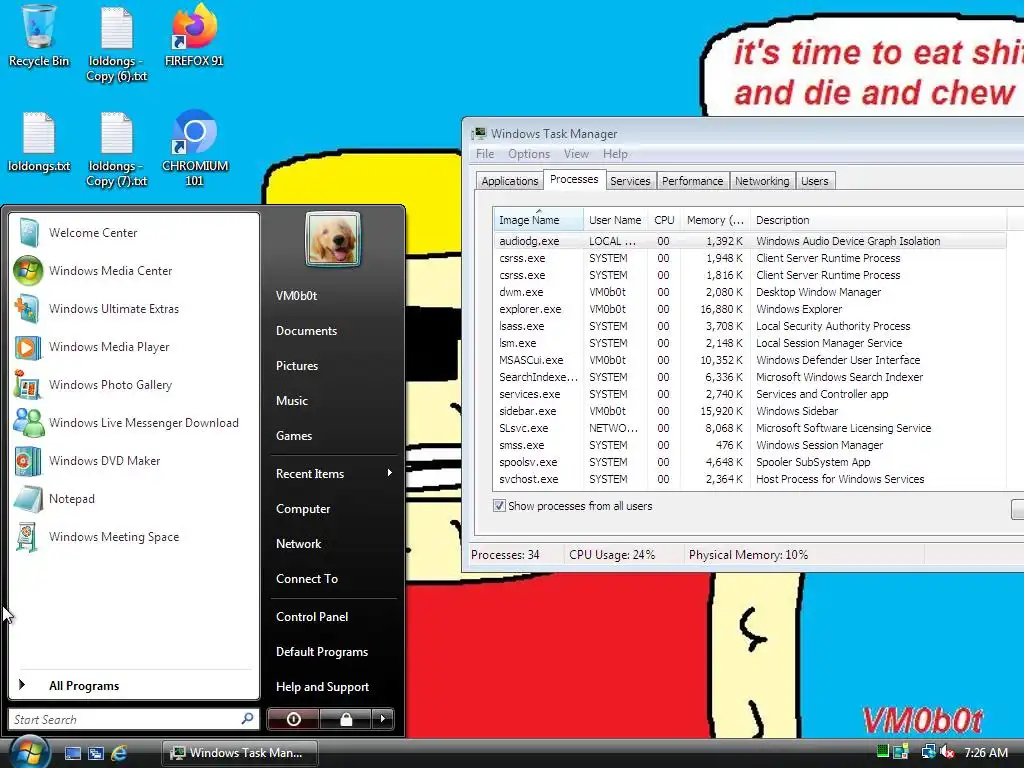1024x768 pixels.
Task: Open Internet Explorer quick launch icon
Action: pyautogui.click(x=119, y=753)
